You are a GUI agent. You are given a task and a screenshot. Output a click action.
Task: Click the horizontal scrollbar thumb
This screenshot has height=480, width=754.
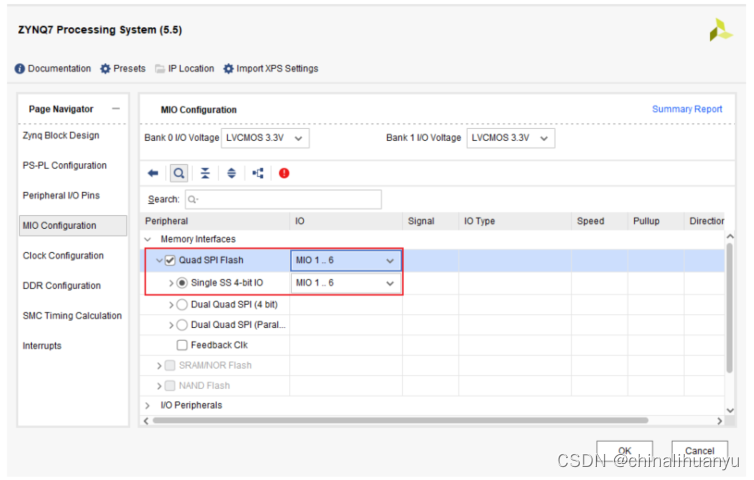click(x=400, y=421)
